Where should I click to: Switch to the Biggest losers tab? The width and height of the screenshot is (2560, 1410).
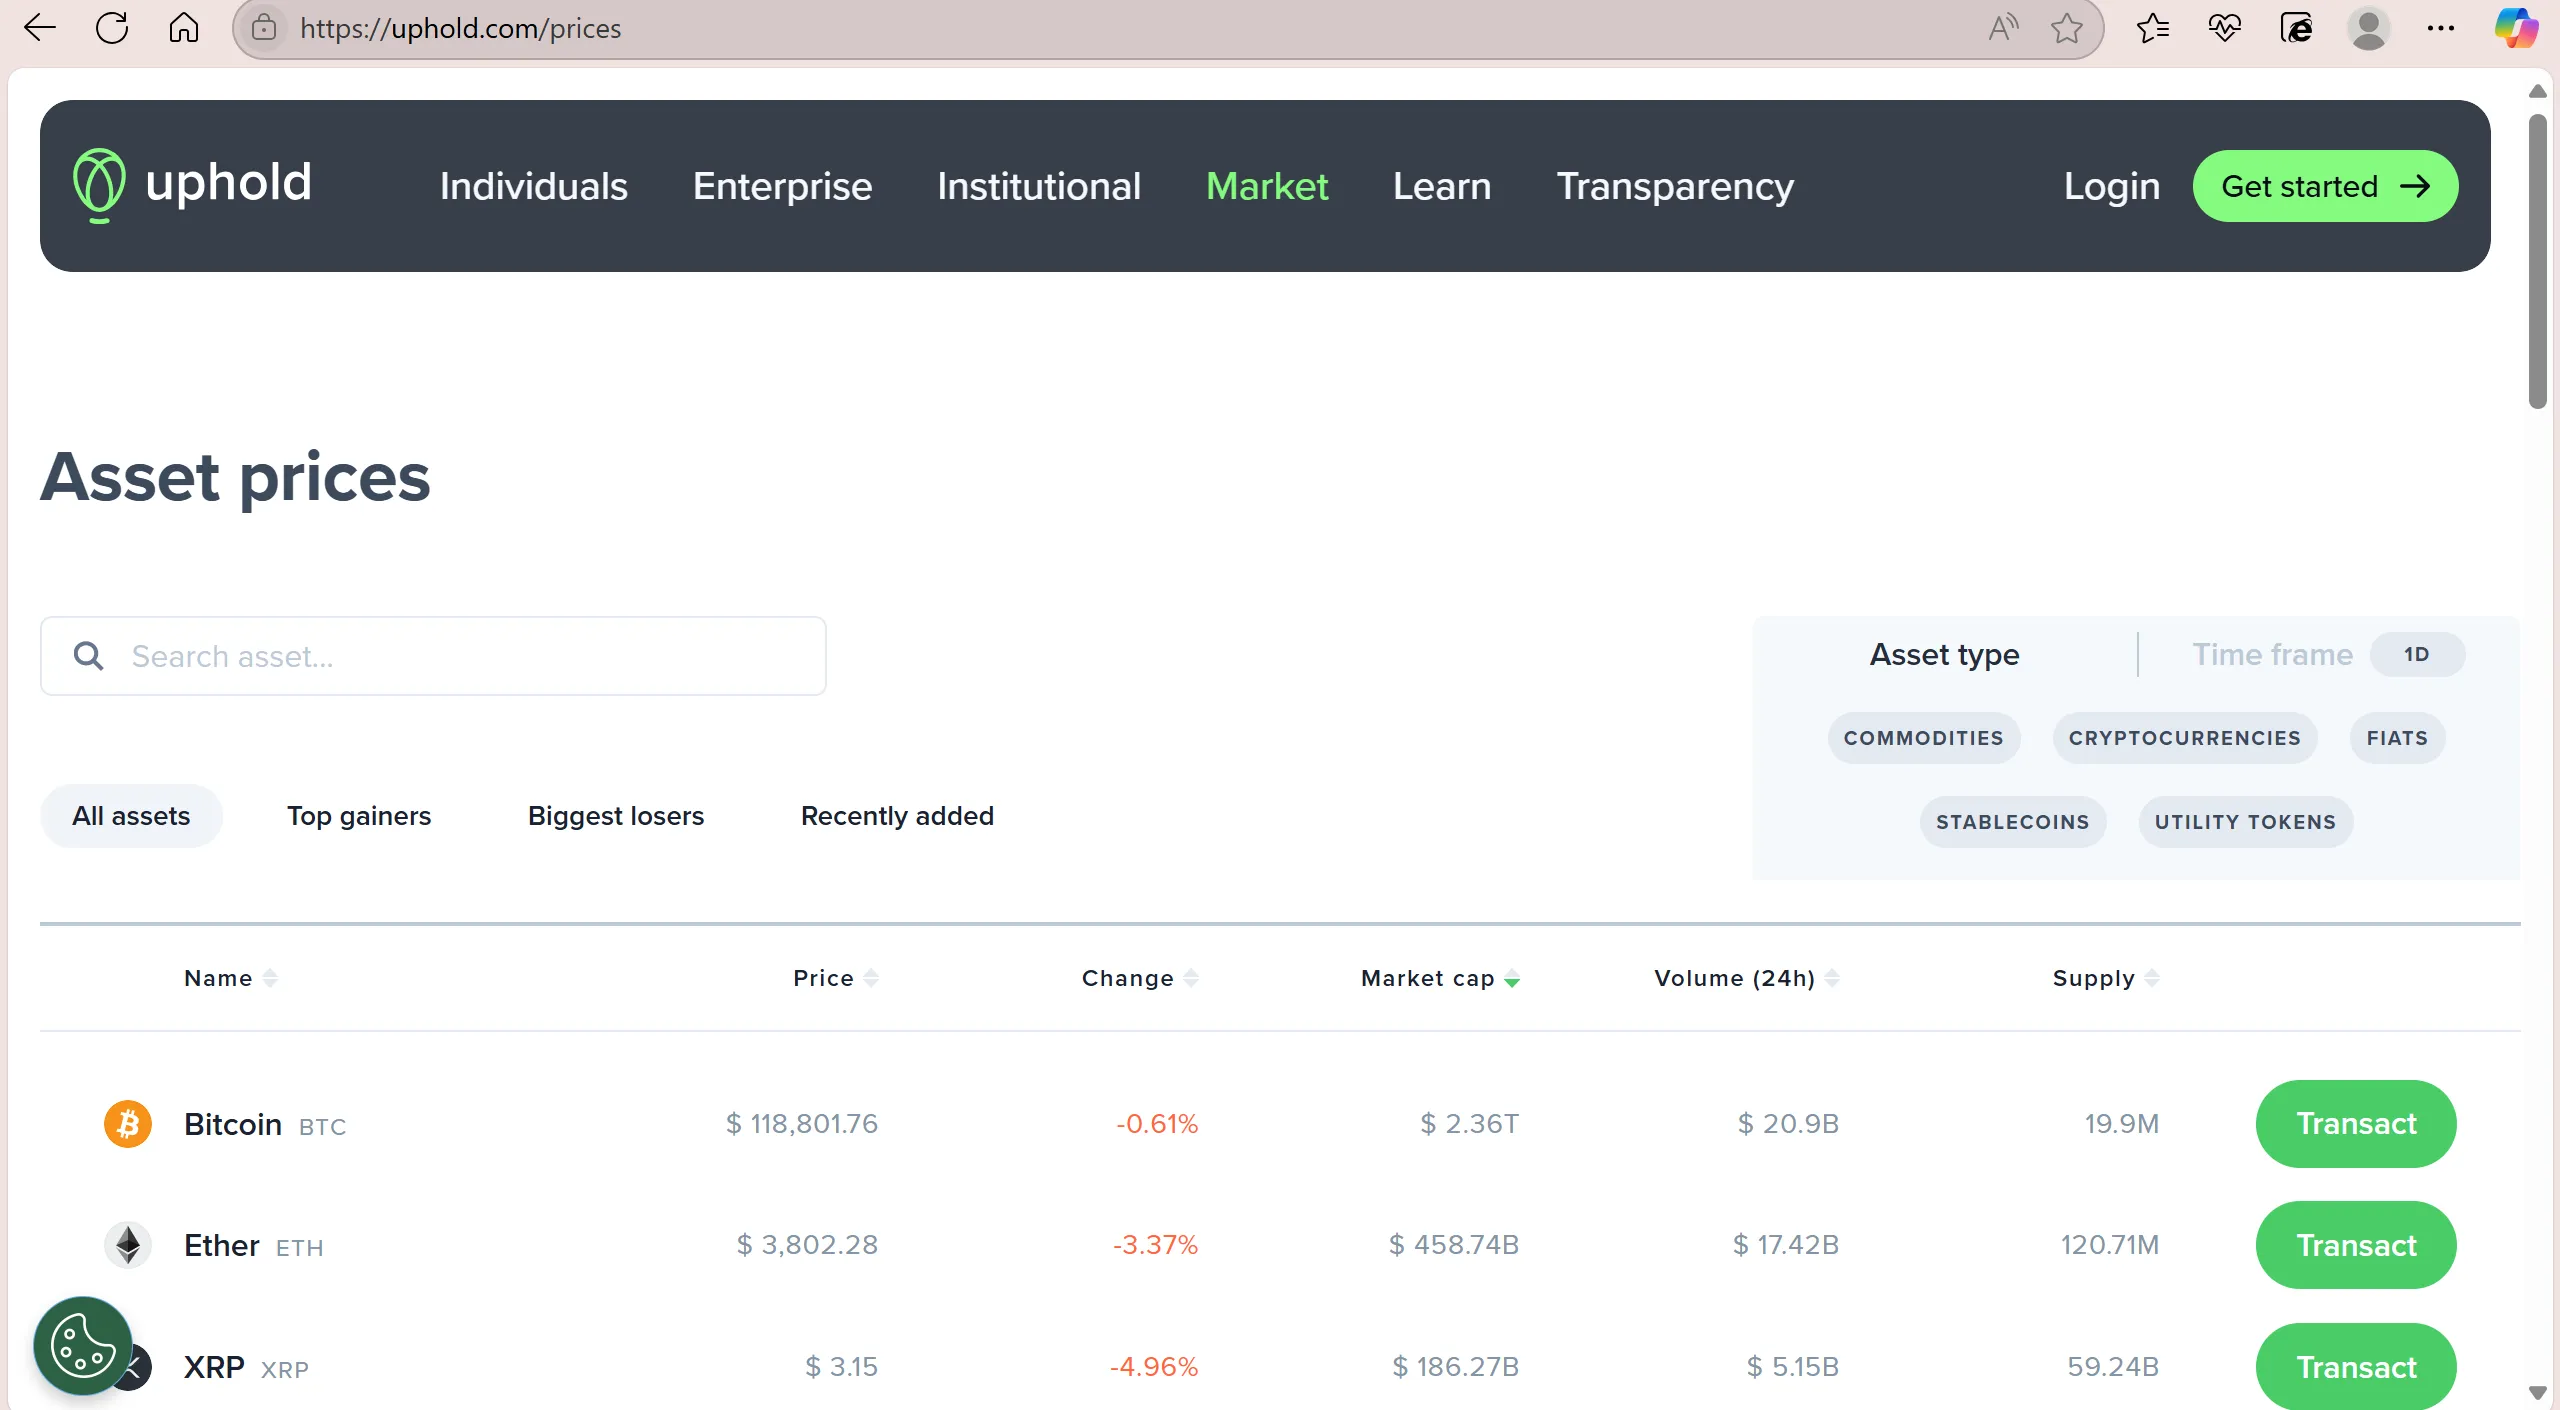pyautogui.click(x=616, y=816)
